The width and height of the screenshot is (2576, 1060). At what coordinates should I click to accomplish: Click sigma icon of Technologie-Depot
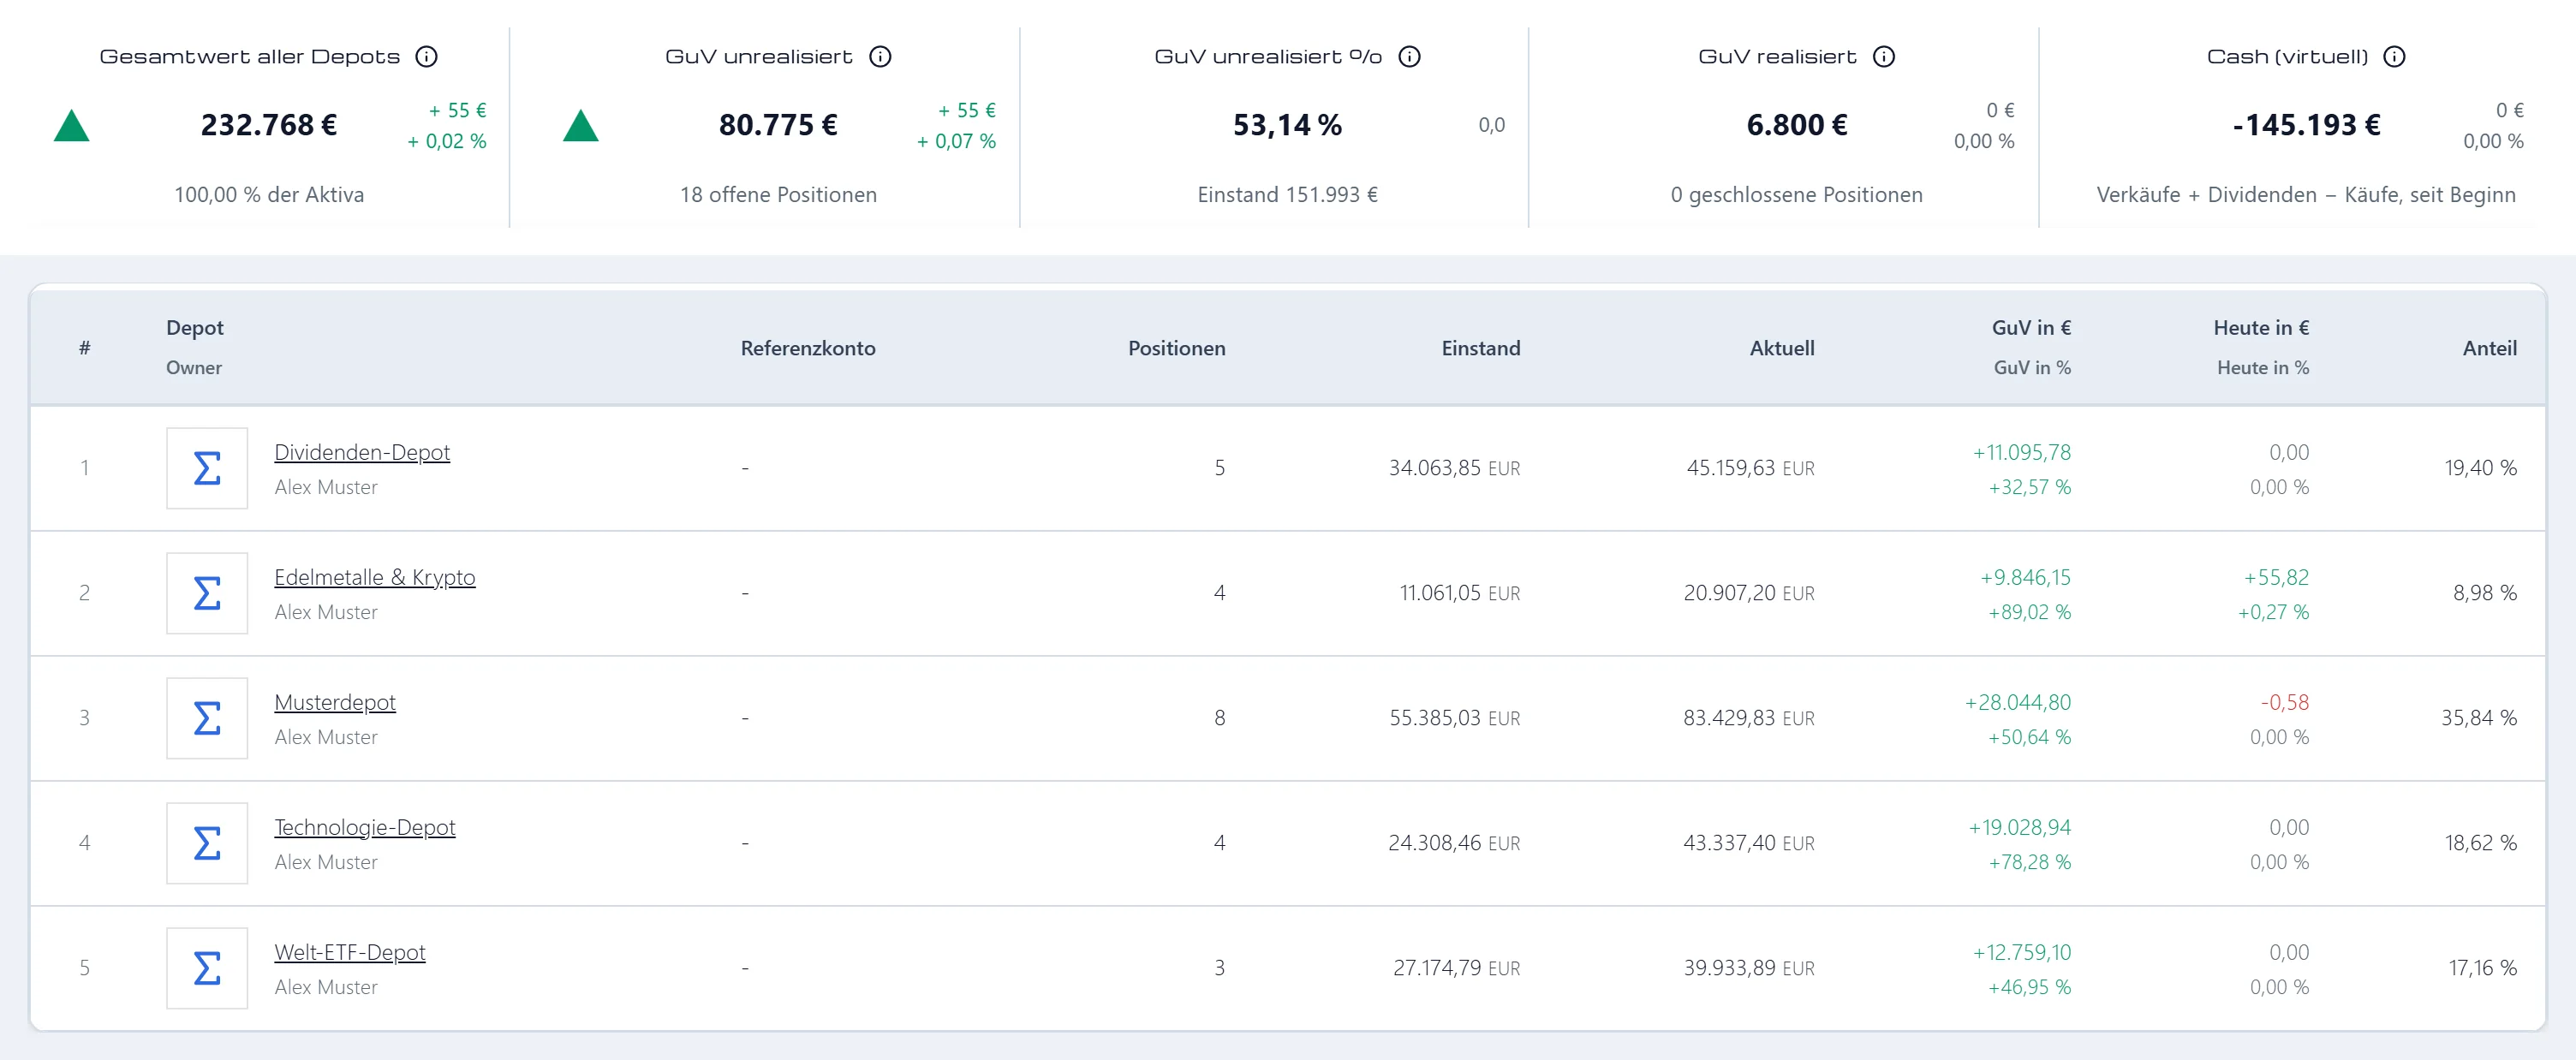[x=207, y=843]
